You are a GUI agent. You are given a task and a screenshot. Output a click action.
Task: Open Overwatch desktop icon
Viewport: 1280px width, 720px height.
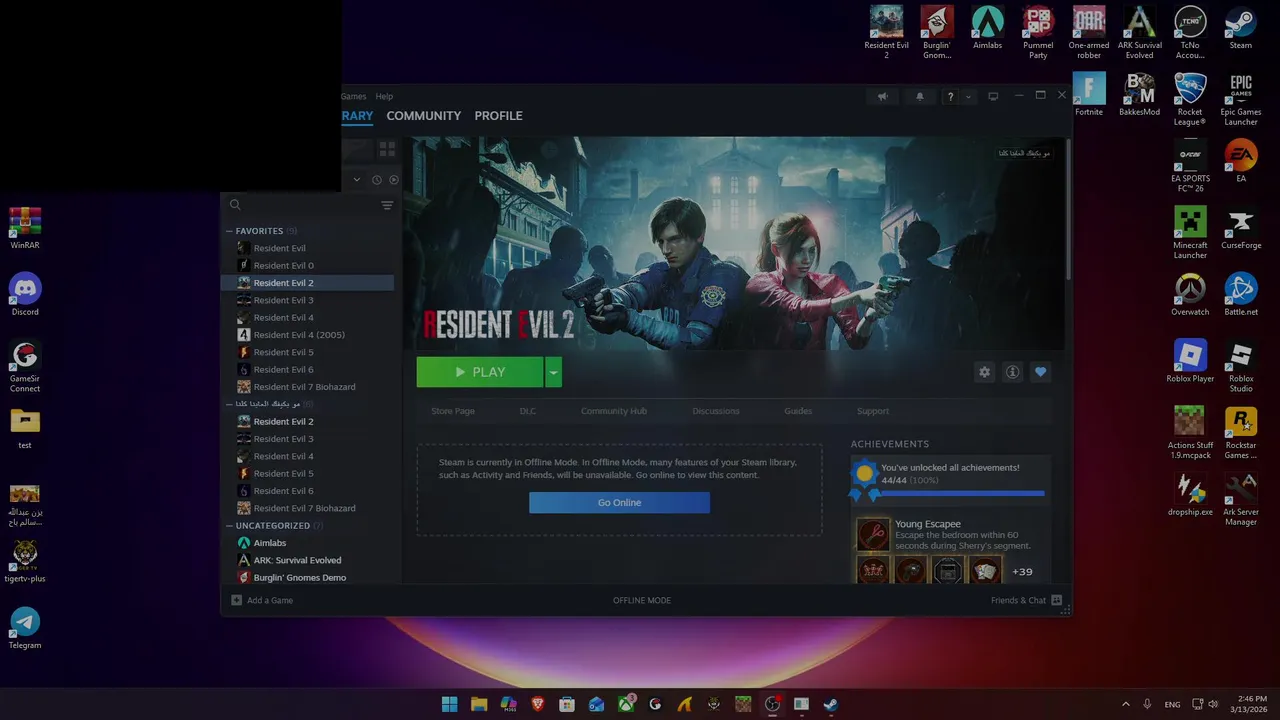(1190, 294)
